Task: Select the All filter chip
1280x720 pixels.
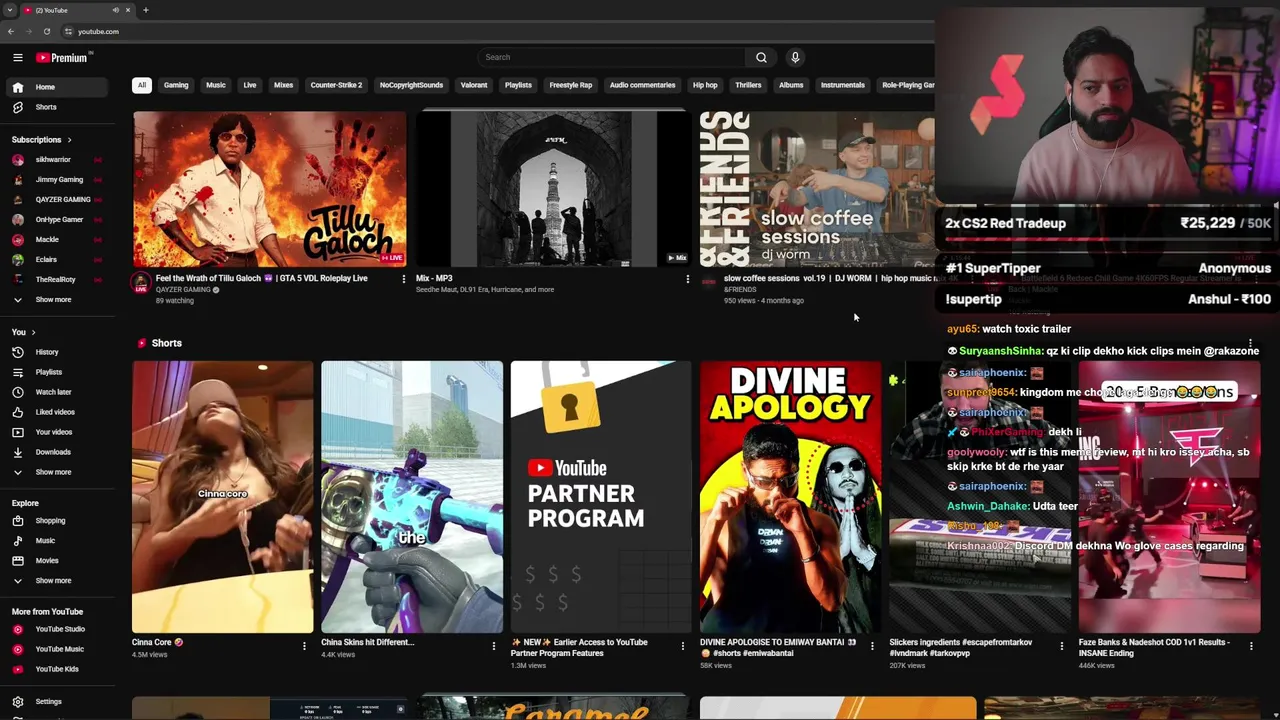Action: pyautogui.click(x=142, y=85)
